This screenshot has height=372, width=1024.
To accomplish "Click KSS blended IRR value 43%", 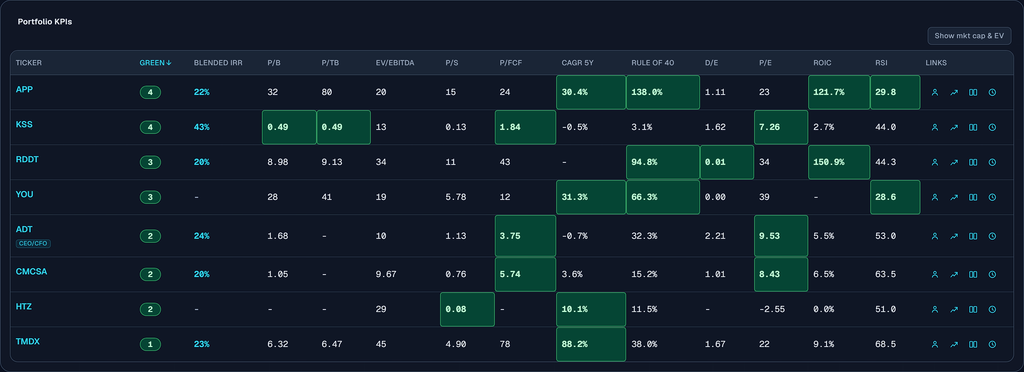I will click(202, 127).
